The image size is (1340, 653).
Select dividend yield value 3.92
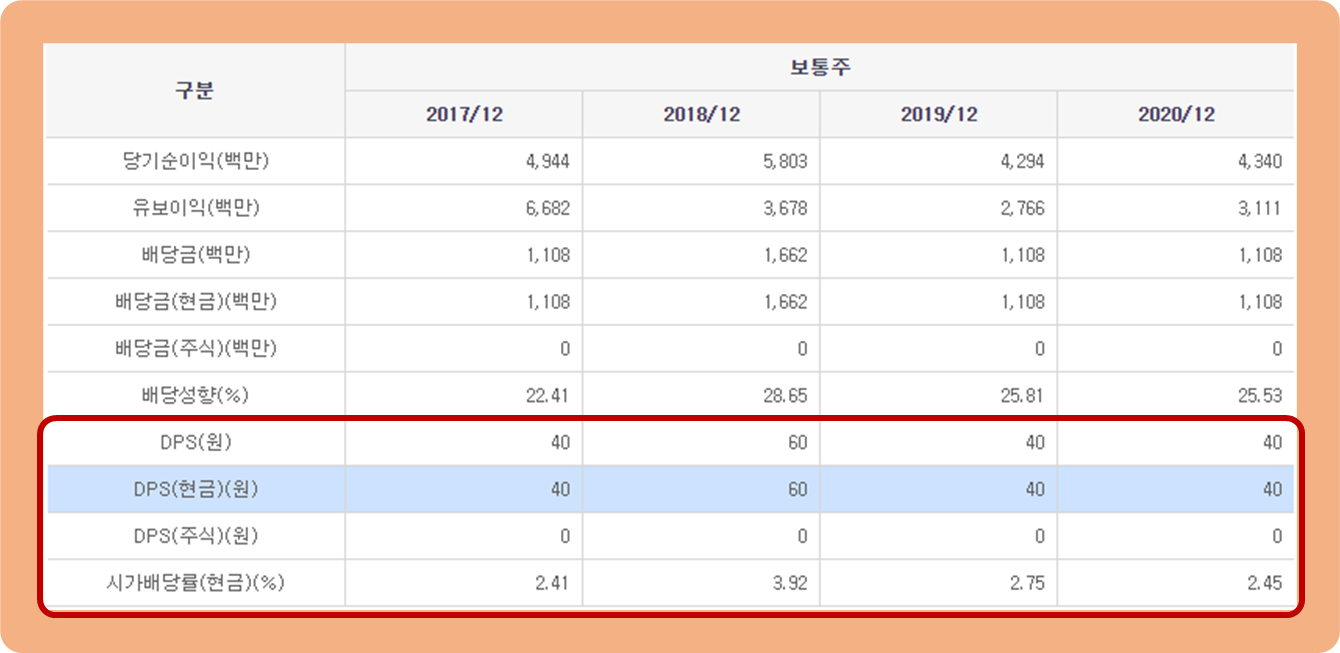point(789,583)
